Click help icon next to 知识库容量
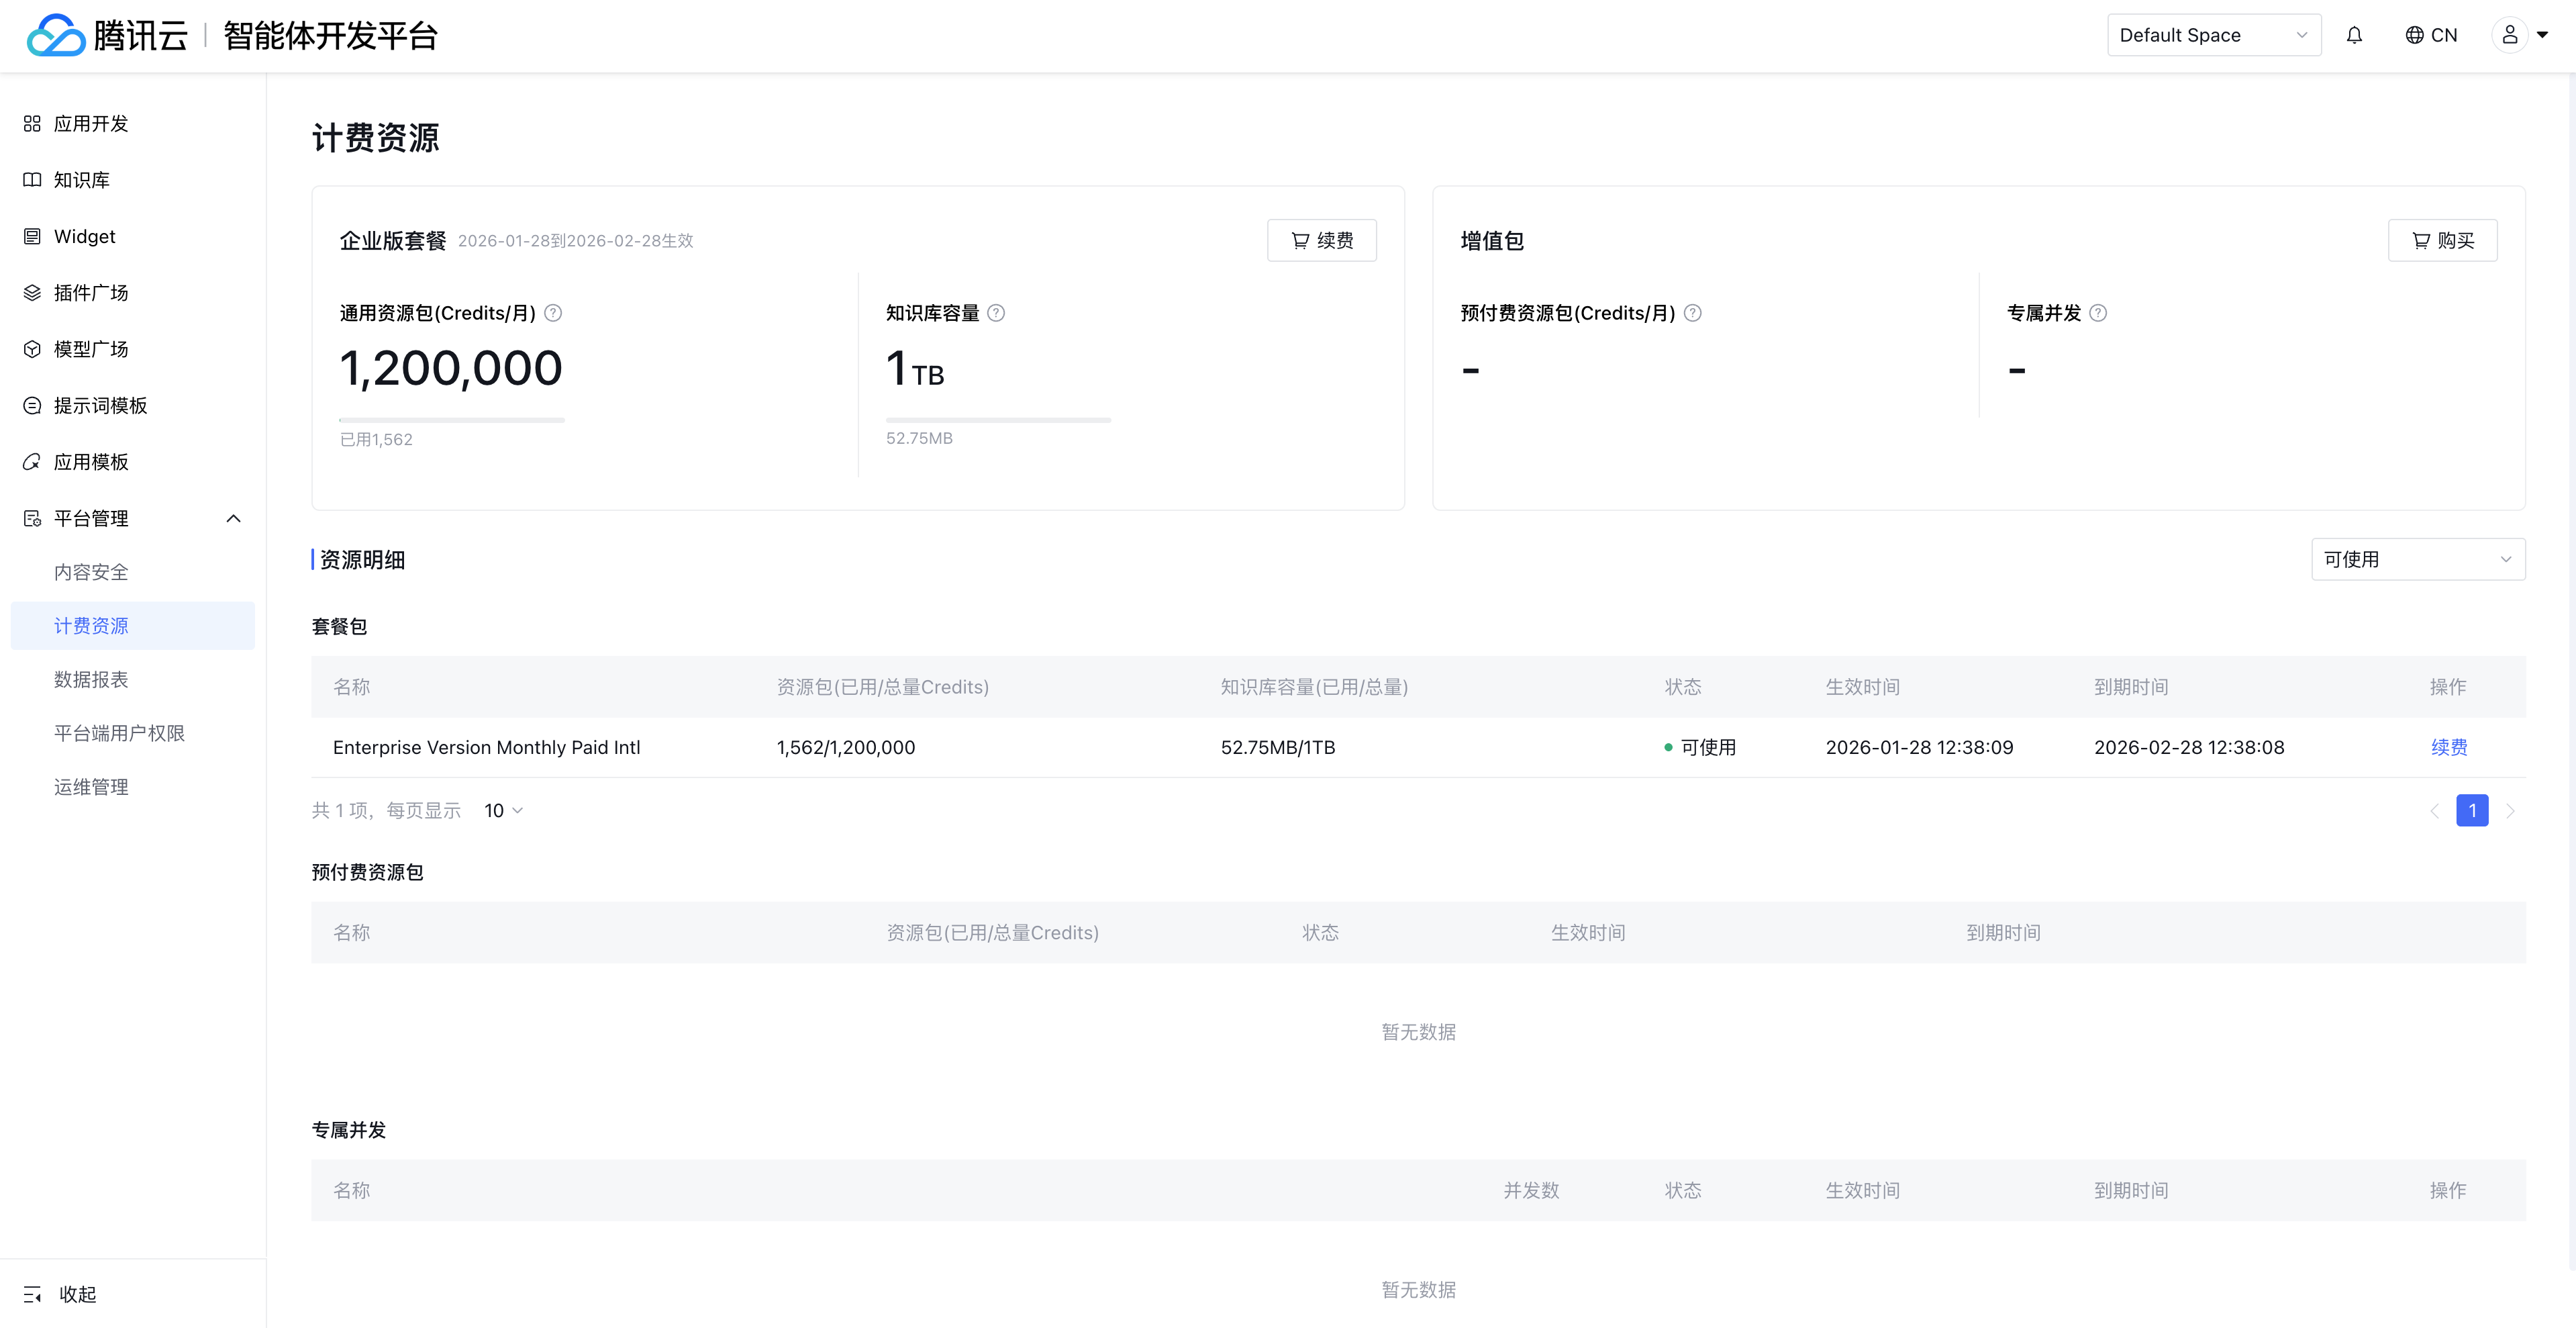 point(996,313)
